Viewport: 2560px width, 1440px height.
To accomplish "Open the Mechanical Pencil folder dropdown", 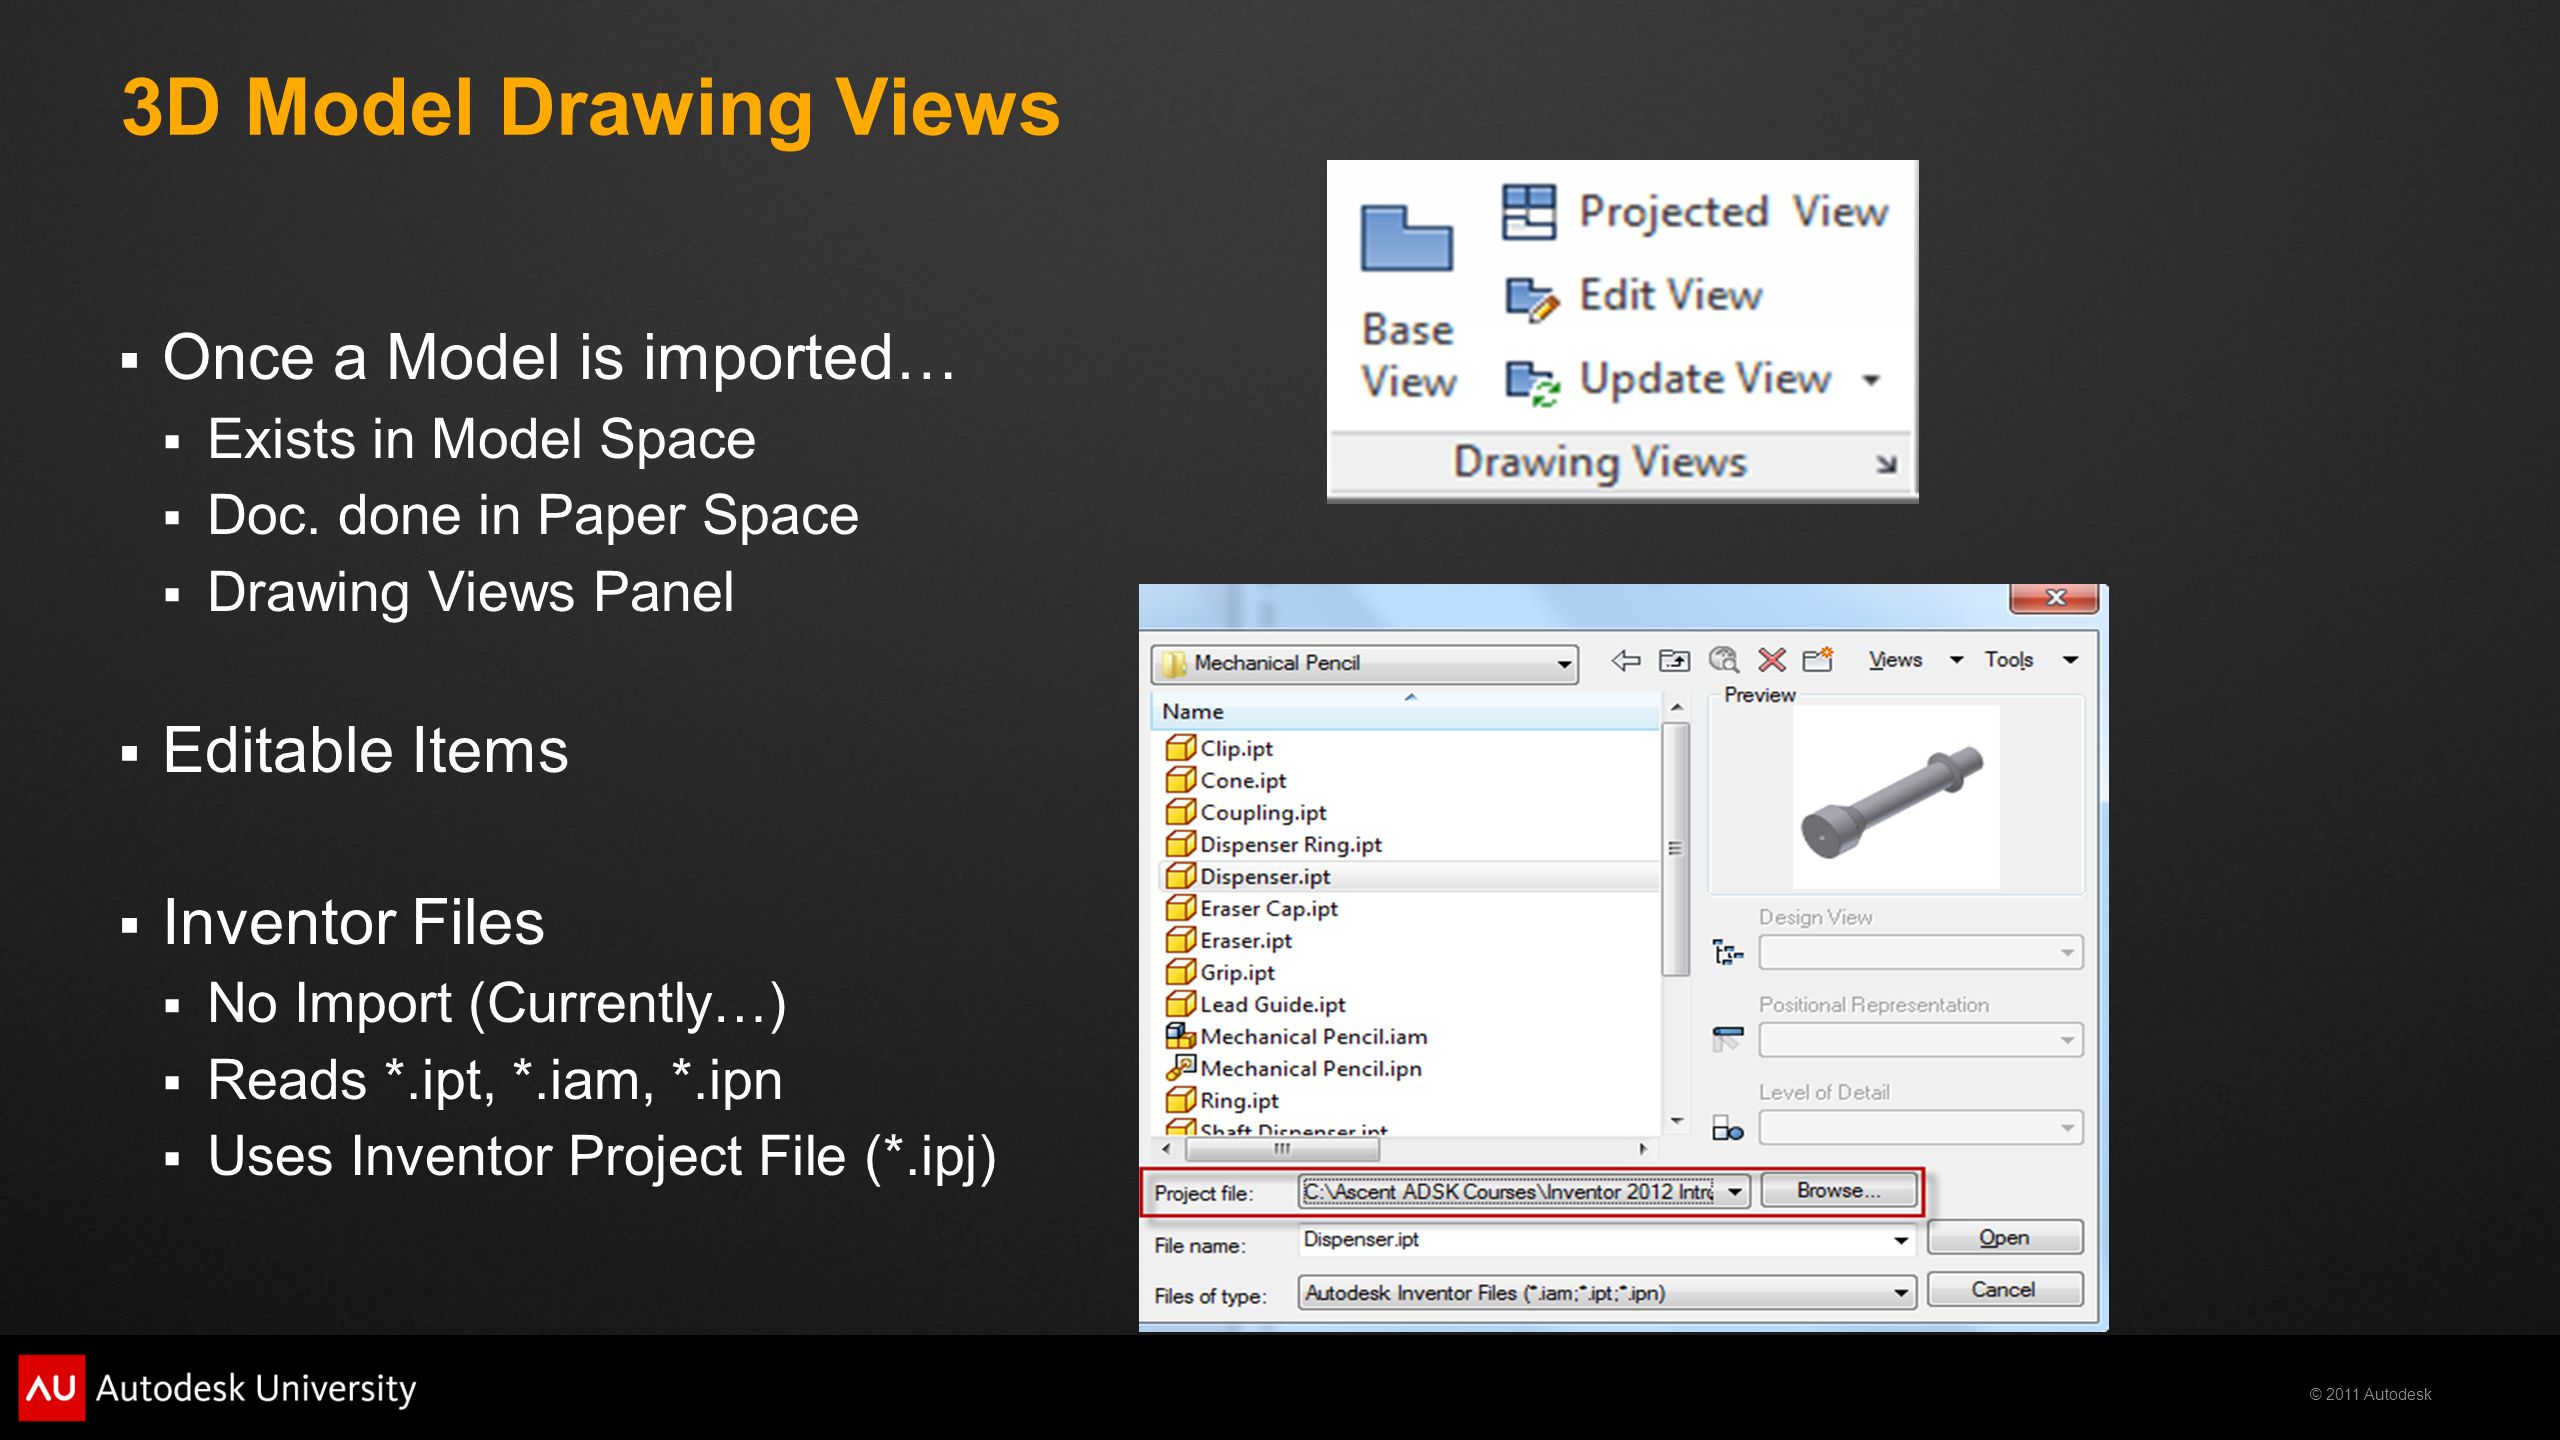I will point(1364,663).
